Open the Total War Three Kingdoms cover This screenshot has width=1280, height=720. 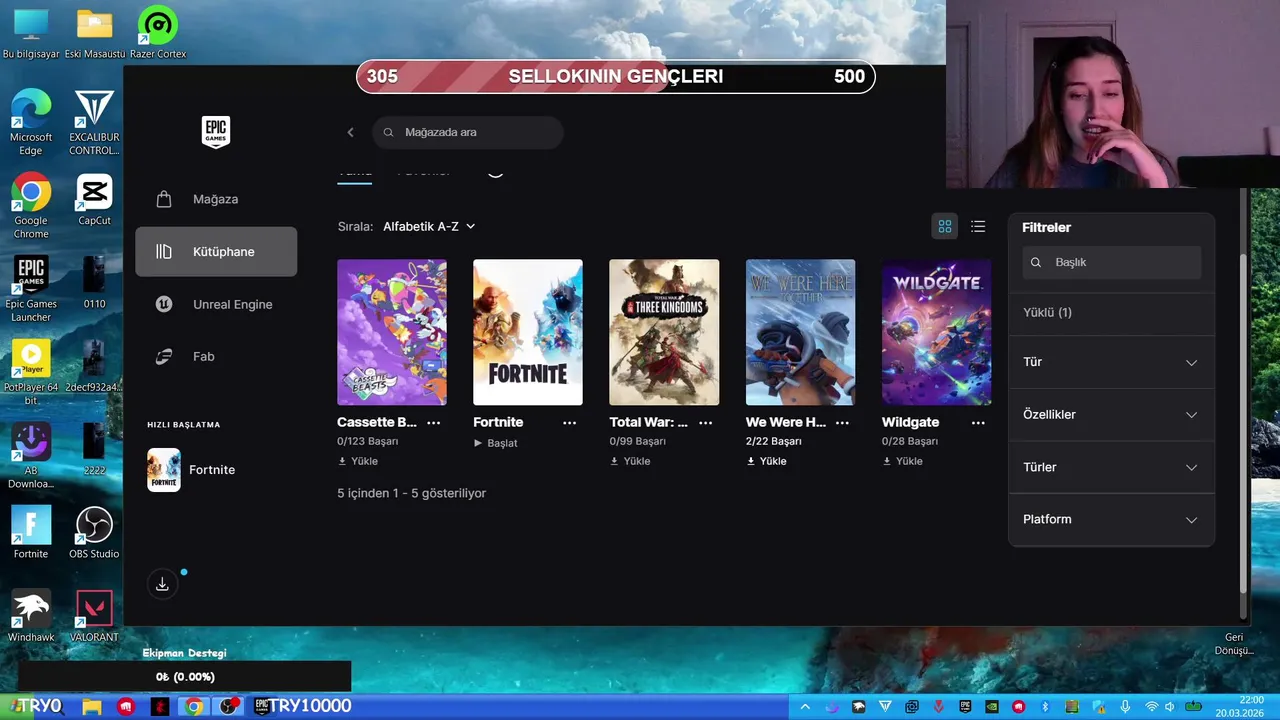[x=664, y=332]
